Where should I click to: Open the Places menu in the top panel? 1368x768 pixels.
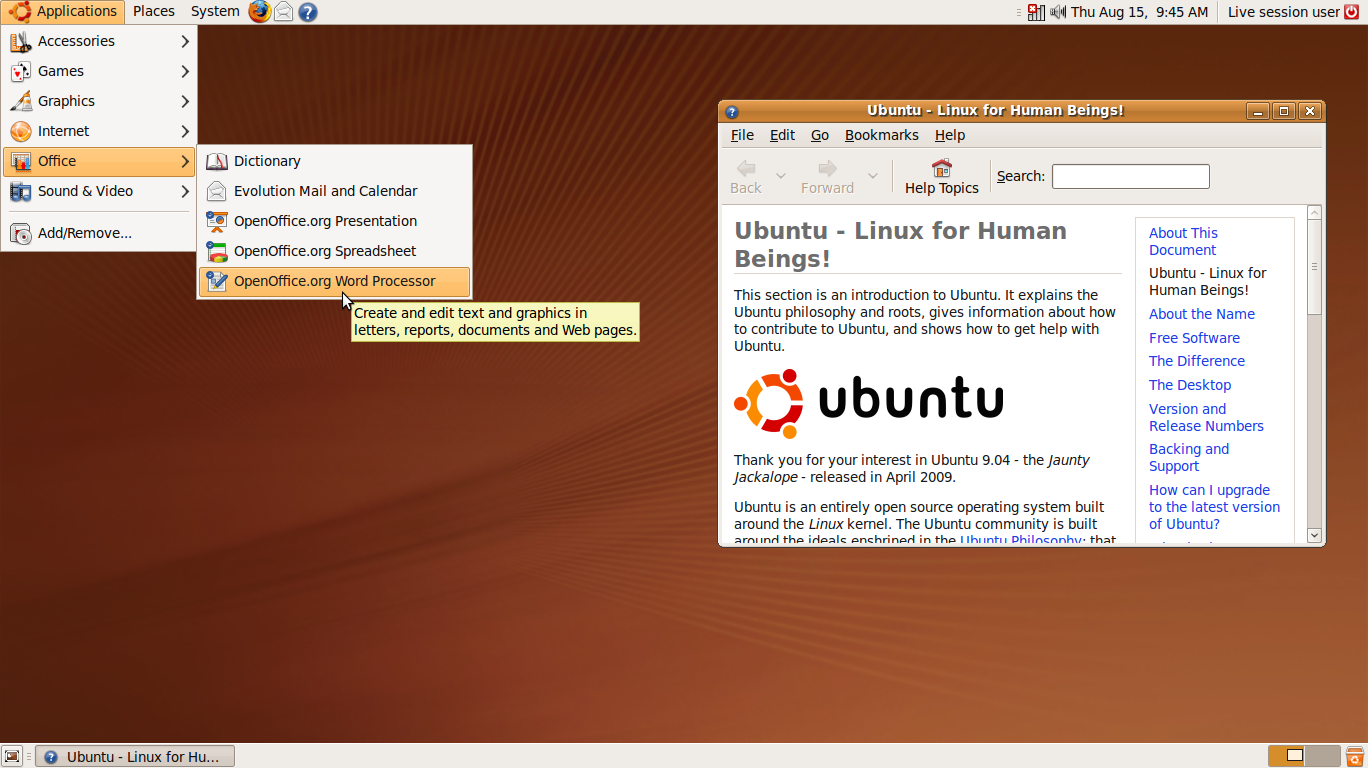[x=153, y=11]
